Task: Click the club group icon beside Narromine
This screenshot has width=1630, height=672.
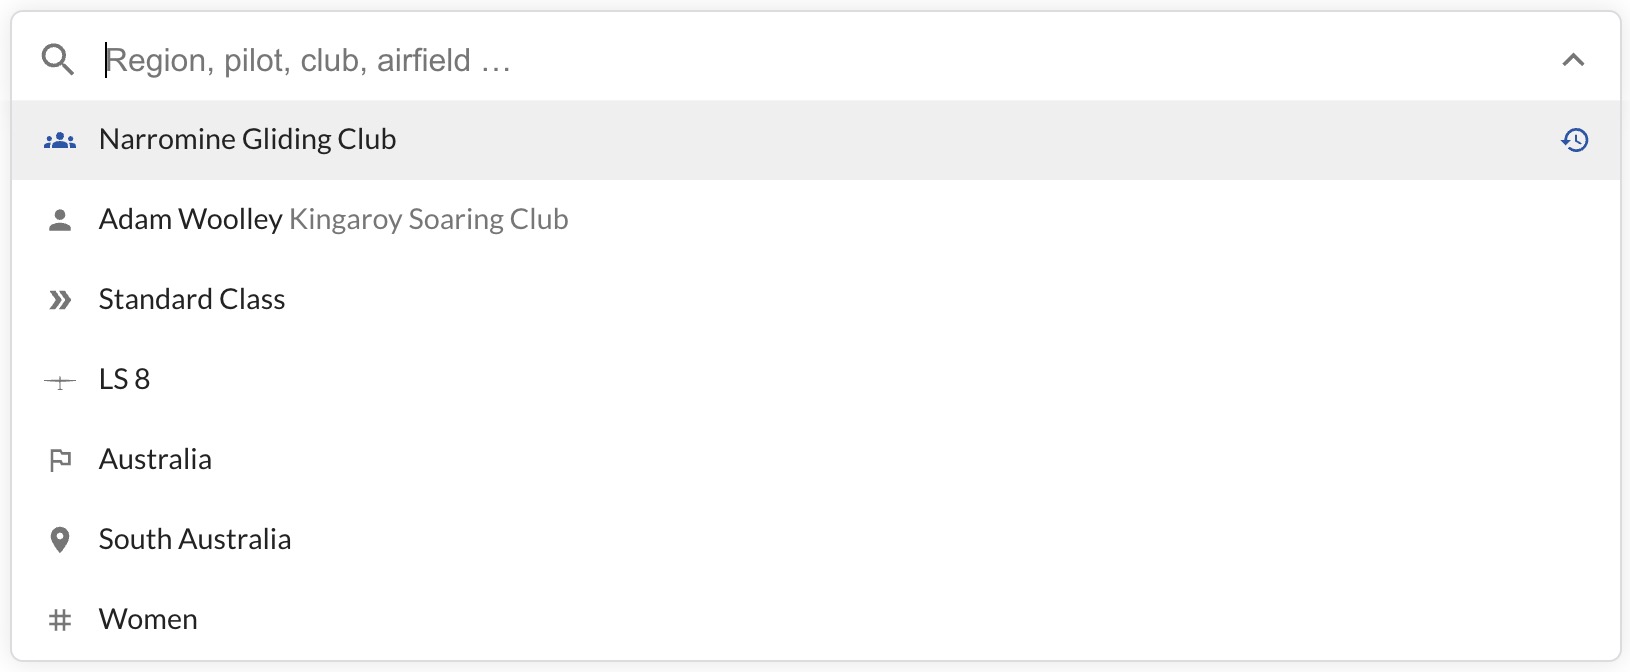Action: [x=60, y=141]
